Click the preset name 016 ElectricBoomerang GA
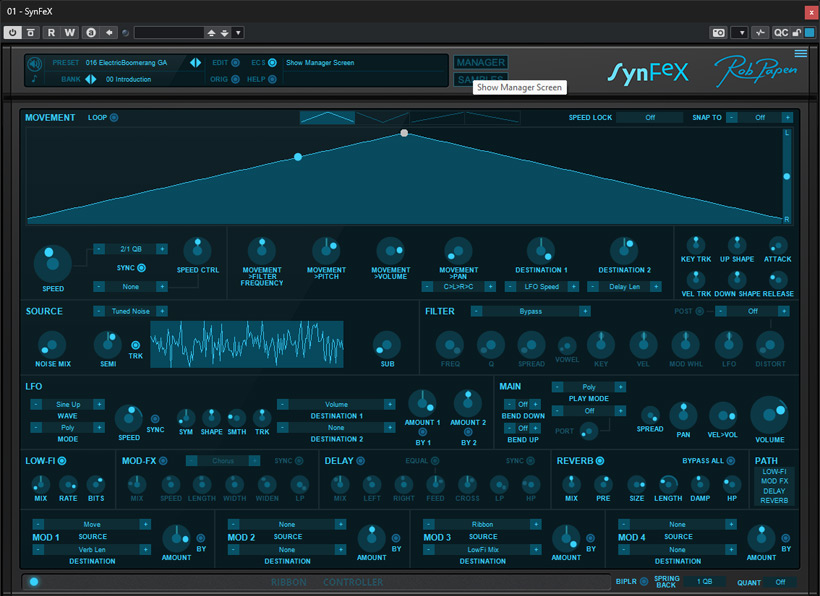Screen dimensions: 820x596 point(126,63)
